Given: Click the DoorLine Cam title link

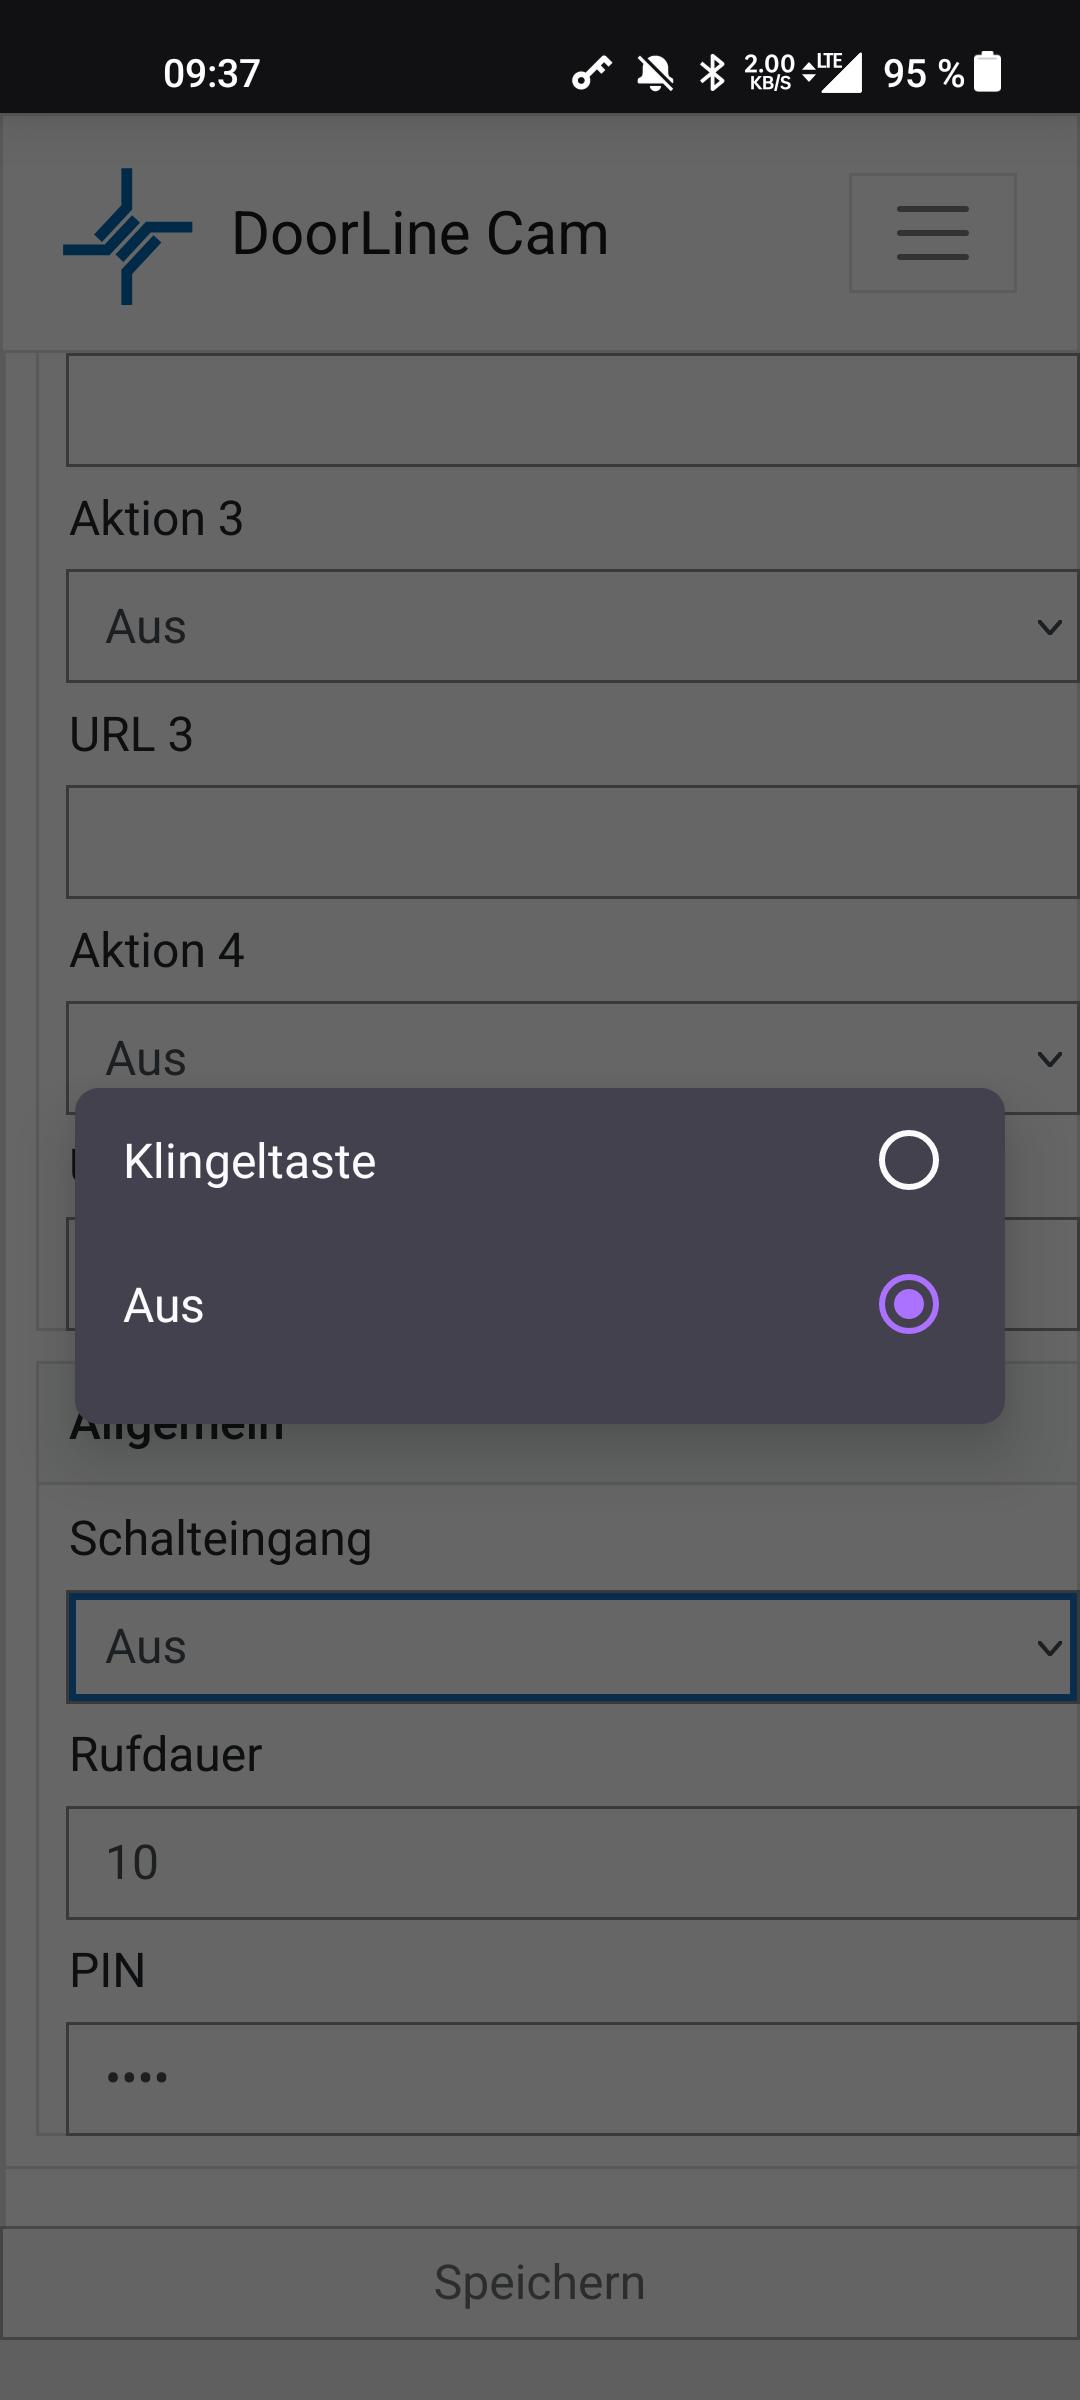Looking at the screenshot, I should click(420, 234).
